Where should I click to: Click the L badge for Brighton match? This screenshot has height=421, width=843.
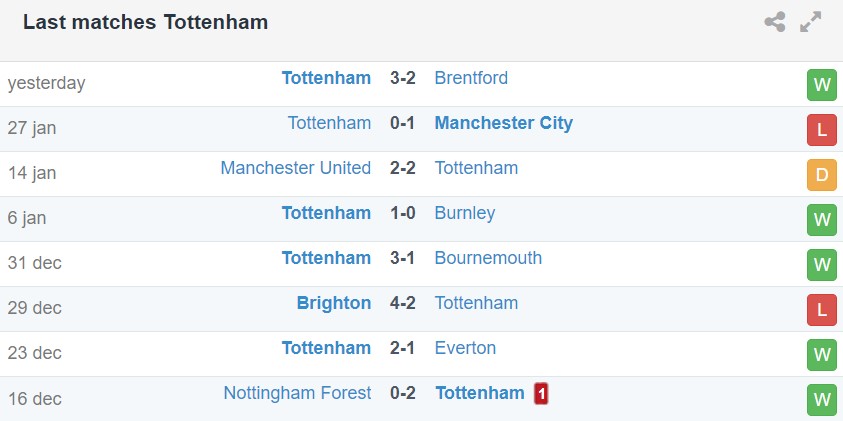[821, 310]
